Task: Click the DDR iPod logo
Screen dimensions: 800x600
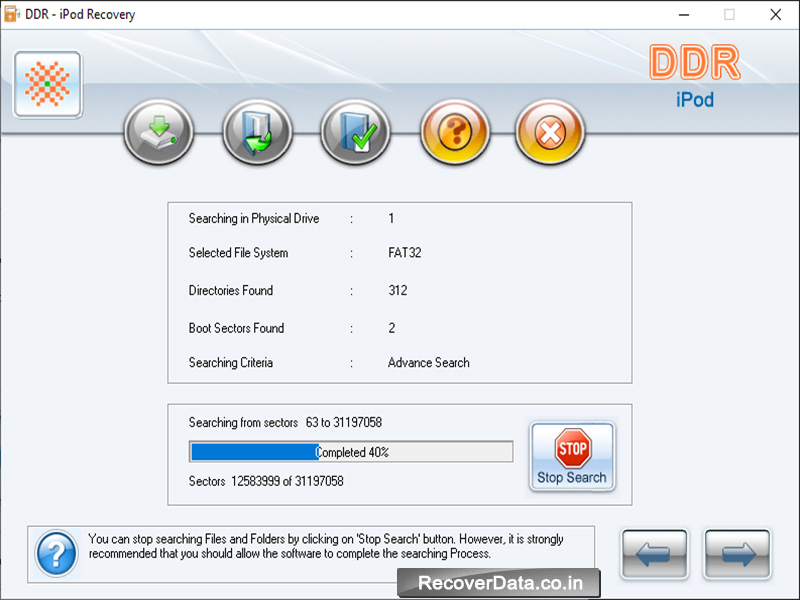Action: [x=695, y=76]
